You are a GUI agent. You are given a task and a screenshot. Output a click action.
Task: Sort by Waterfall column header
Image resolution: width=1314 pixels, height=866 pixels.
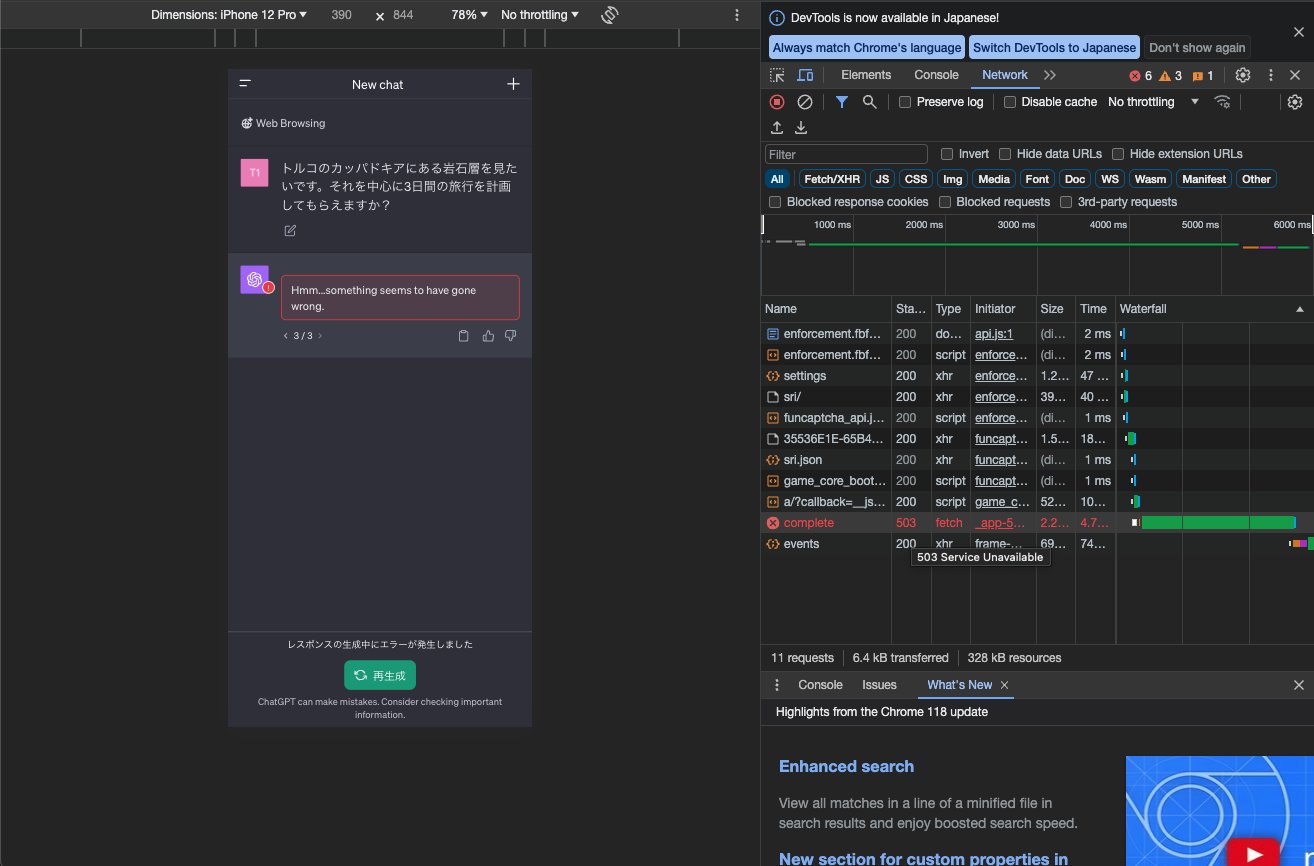[x=1213, y=309]
